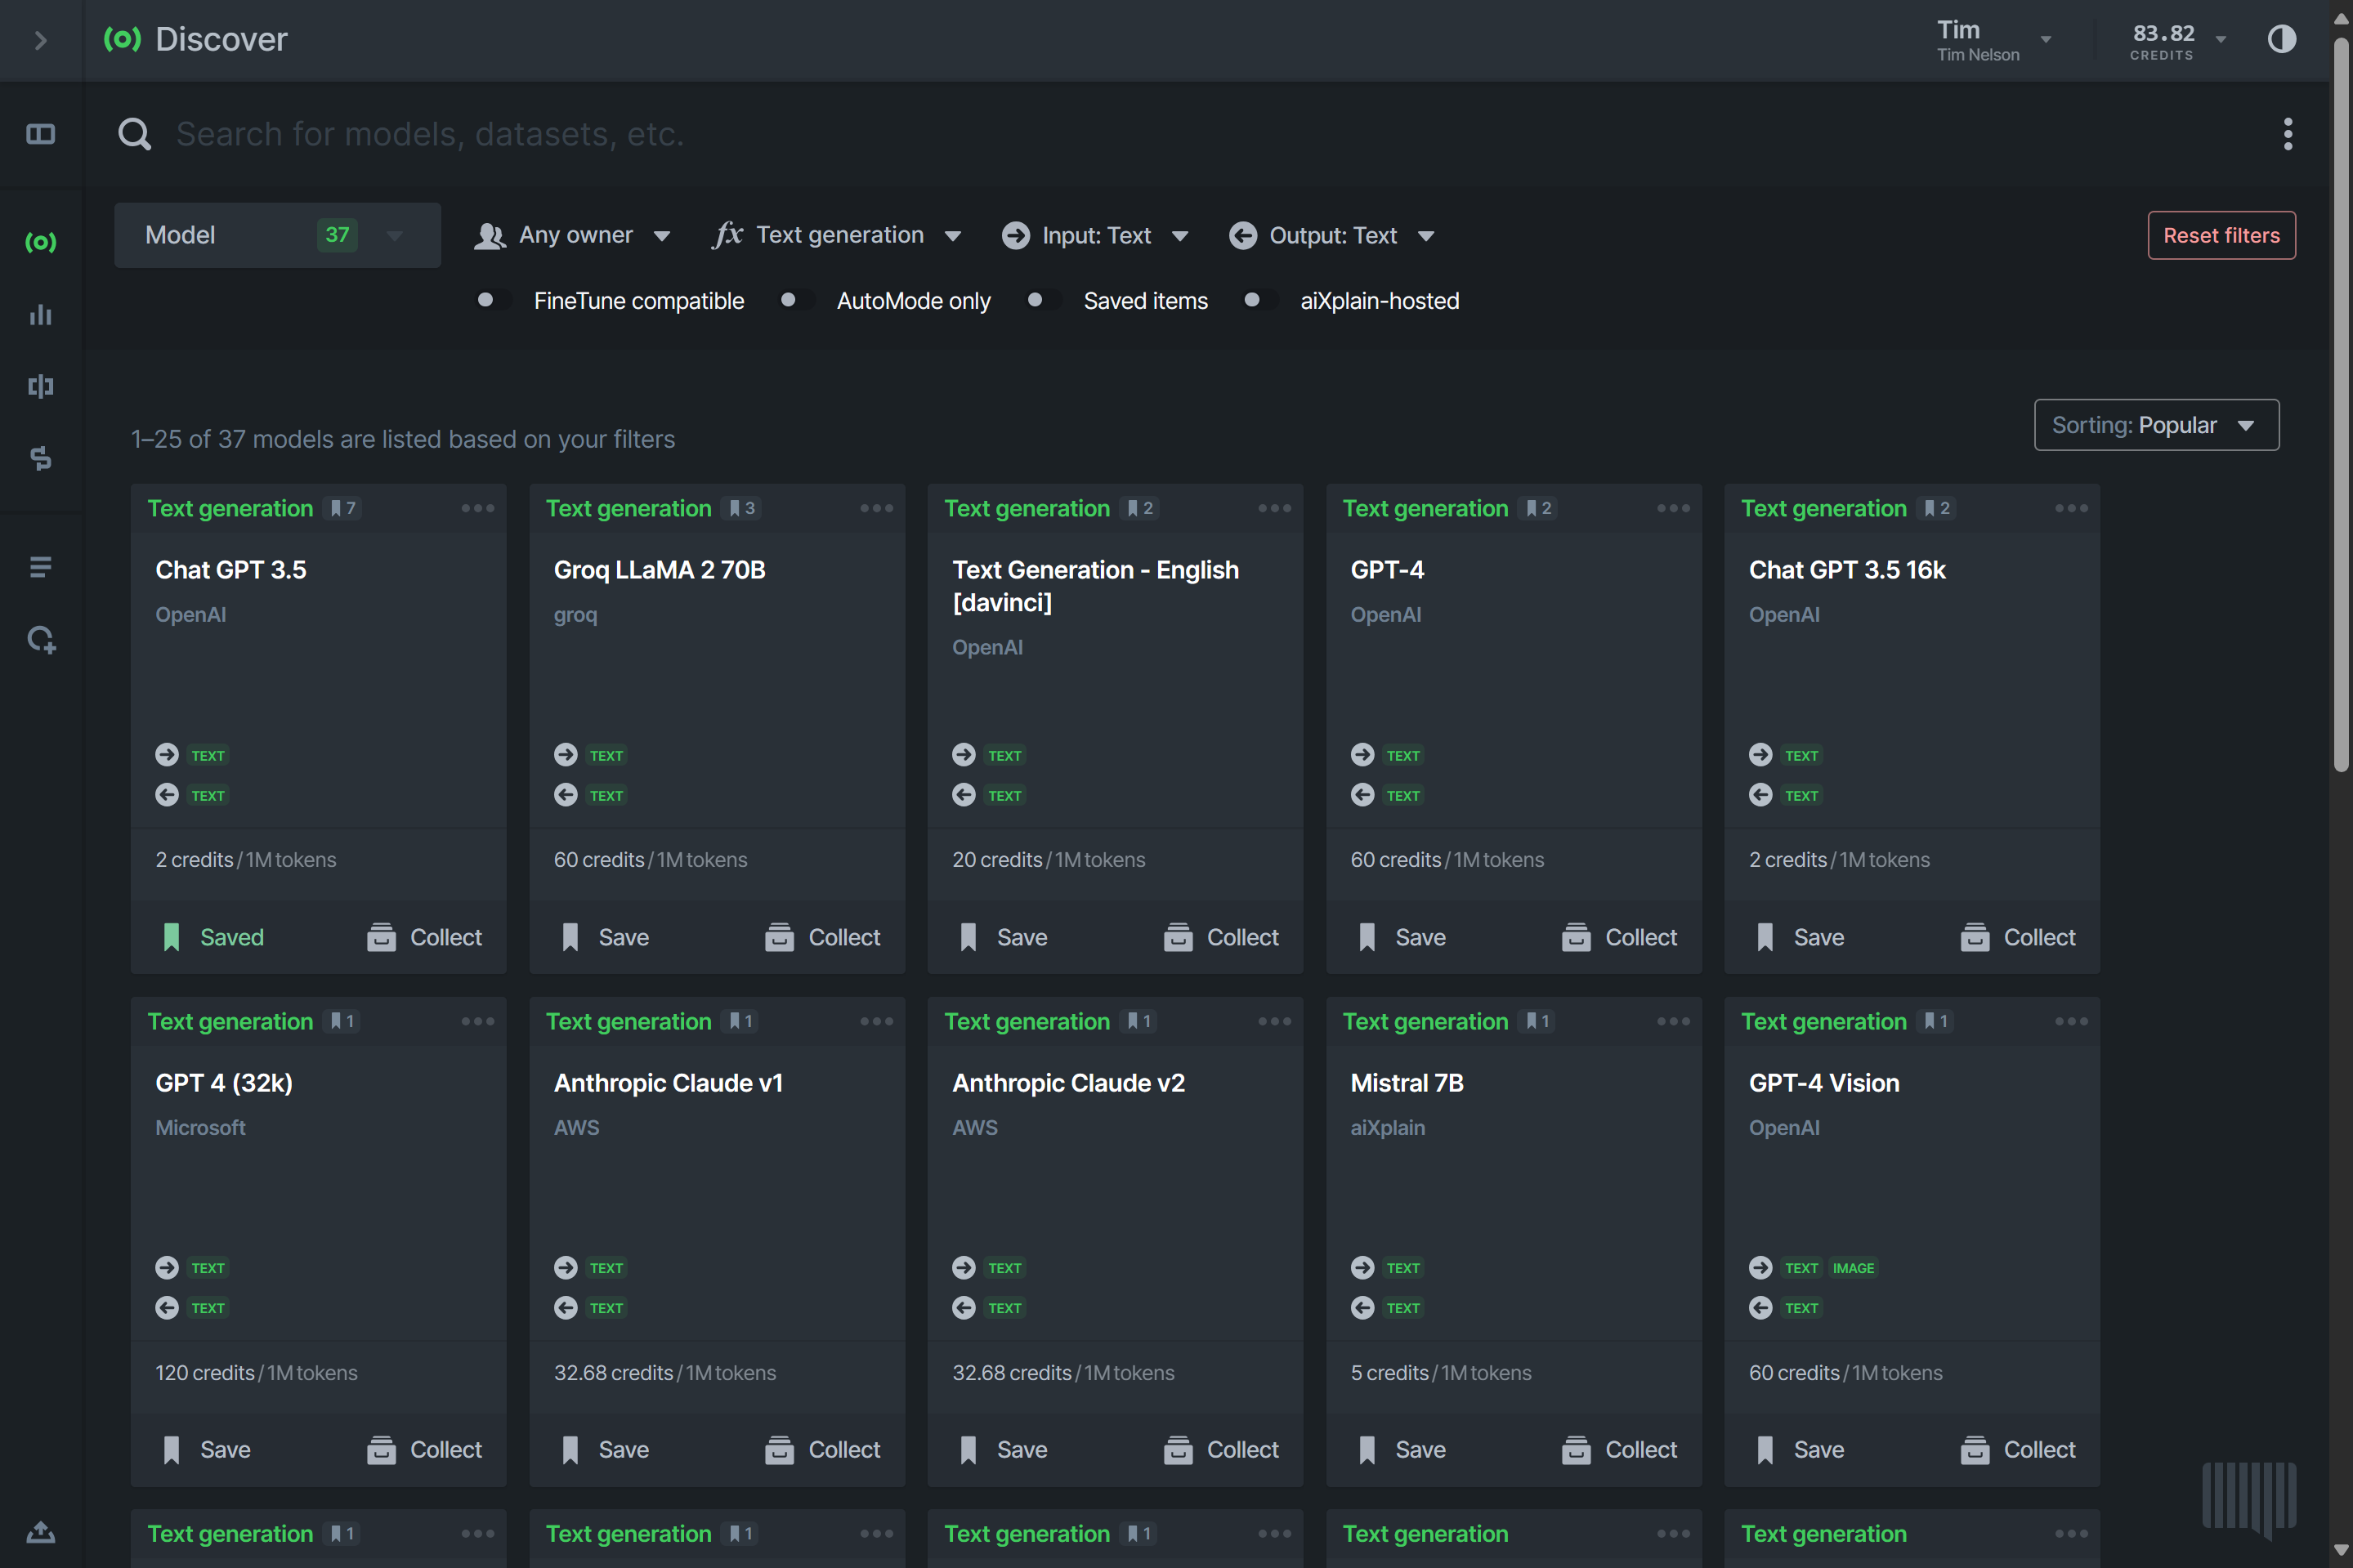Open the three-dot menu on GPT 4 (32k) card
The height and width of the screenshot is (1568, 2353).
pos(477,1021)
